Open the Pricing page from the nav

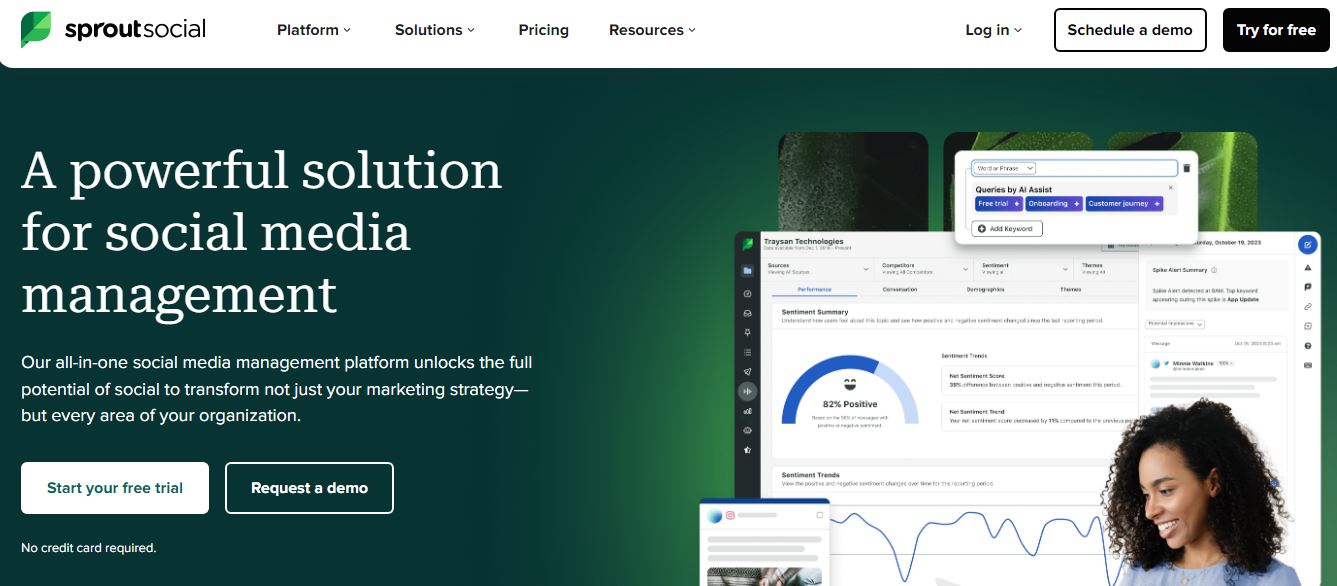pos(543,30)
